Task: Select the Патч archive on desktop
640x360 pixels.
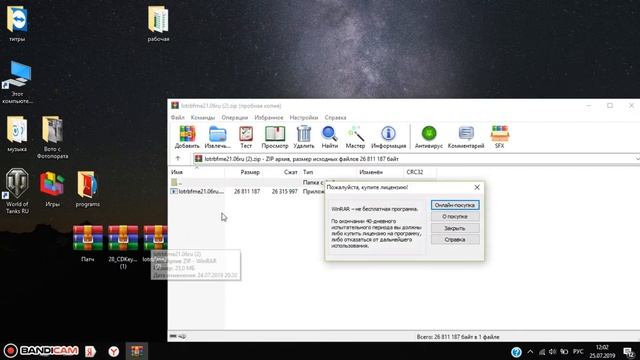Action: tap(87, 243)
